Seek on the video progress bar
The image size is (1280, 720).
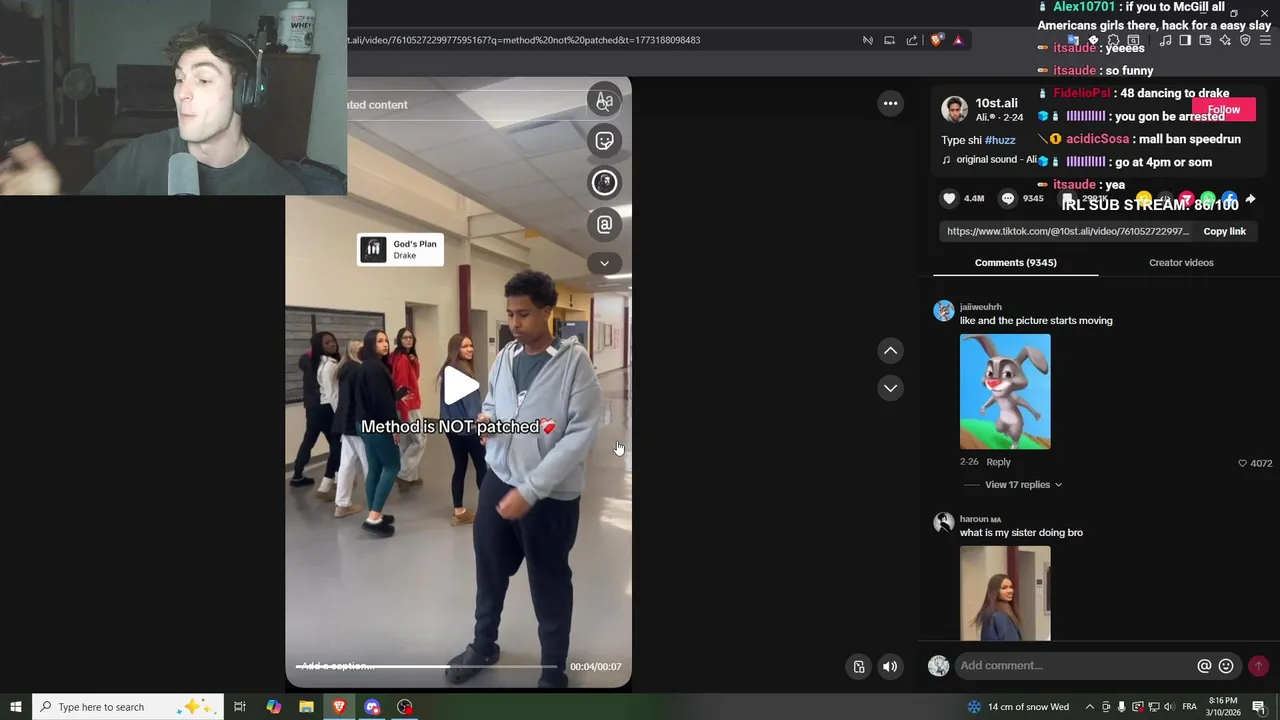tap(426, 666)
